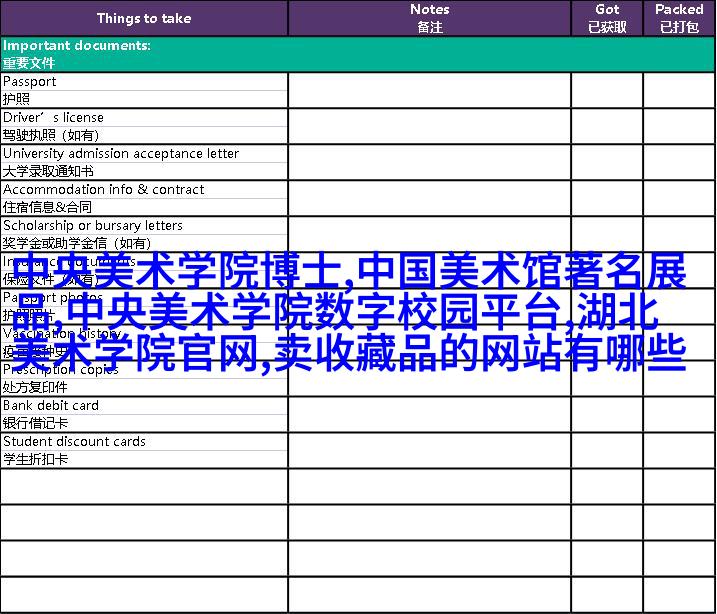Click the 'Student discount cards' cell
The height and width of the screenshot is (614, 717).
click(x=144, y=442)
